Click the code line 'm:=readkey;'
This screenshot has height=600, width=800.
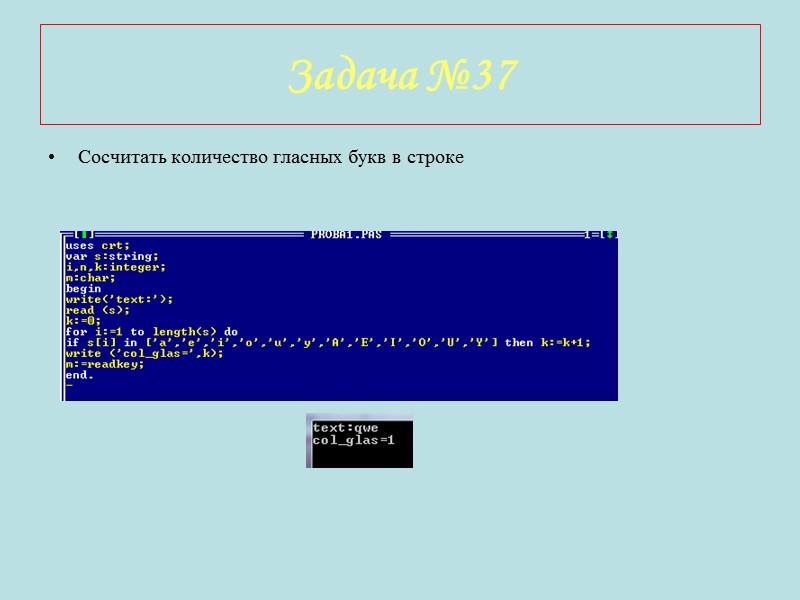[105, 364]
